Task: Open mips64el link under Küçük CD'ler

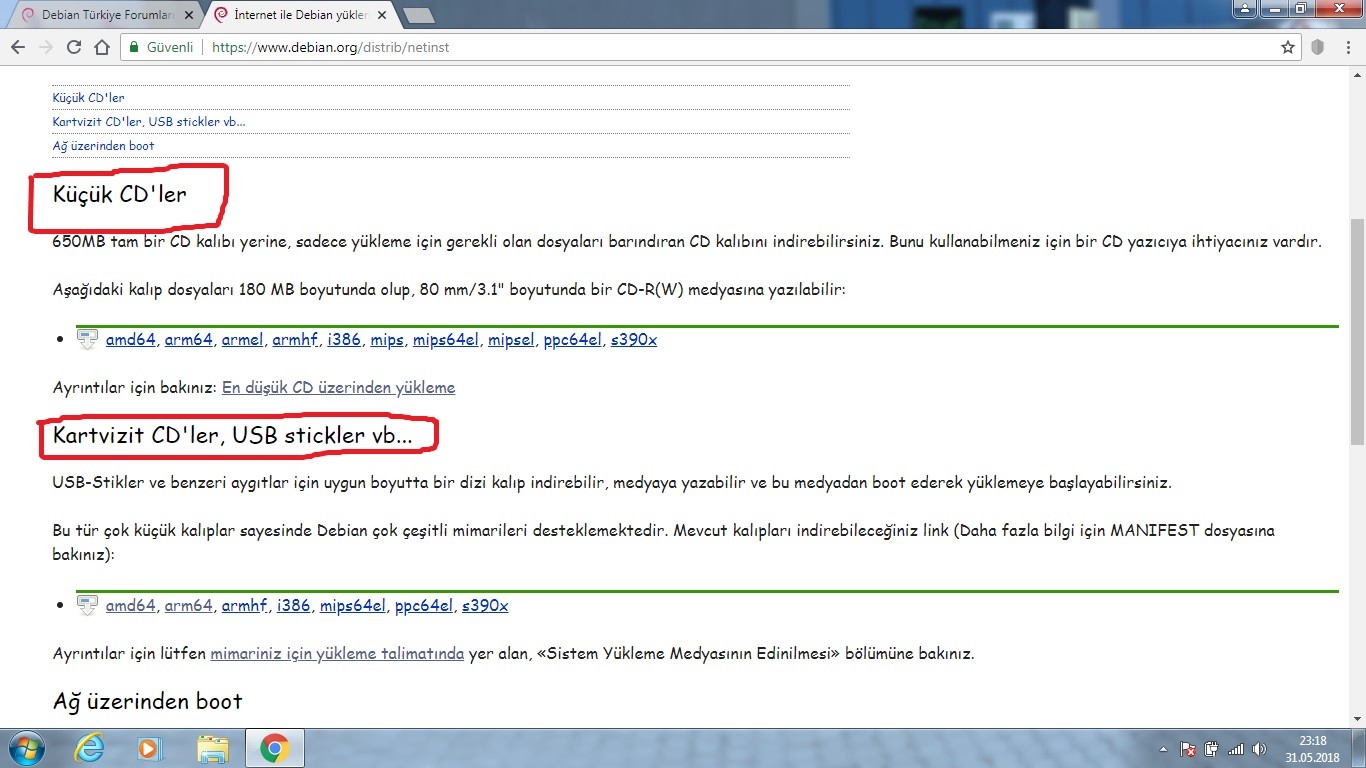Action: (x=446, y=340)
